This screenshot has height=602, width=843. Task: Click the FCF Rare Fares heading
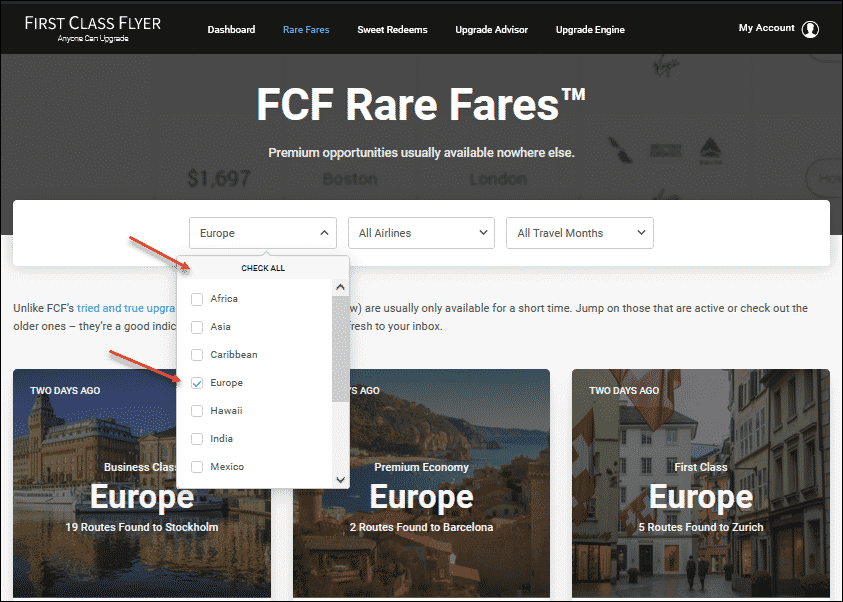[421, 104]
